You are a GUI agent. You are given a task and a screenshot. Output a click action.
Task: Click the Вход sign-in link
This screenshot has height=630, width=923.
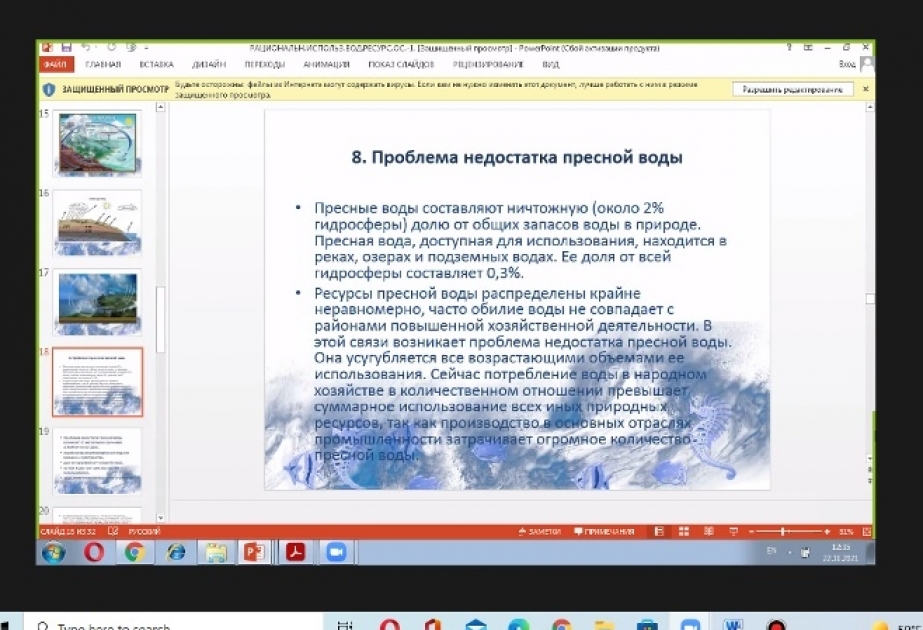[x=847, y=64]
